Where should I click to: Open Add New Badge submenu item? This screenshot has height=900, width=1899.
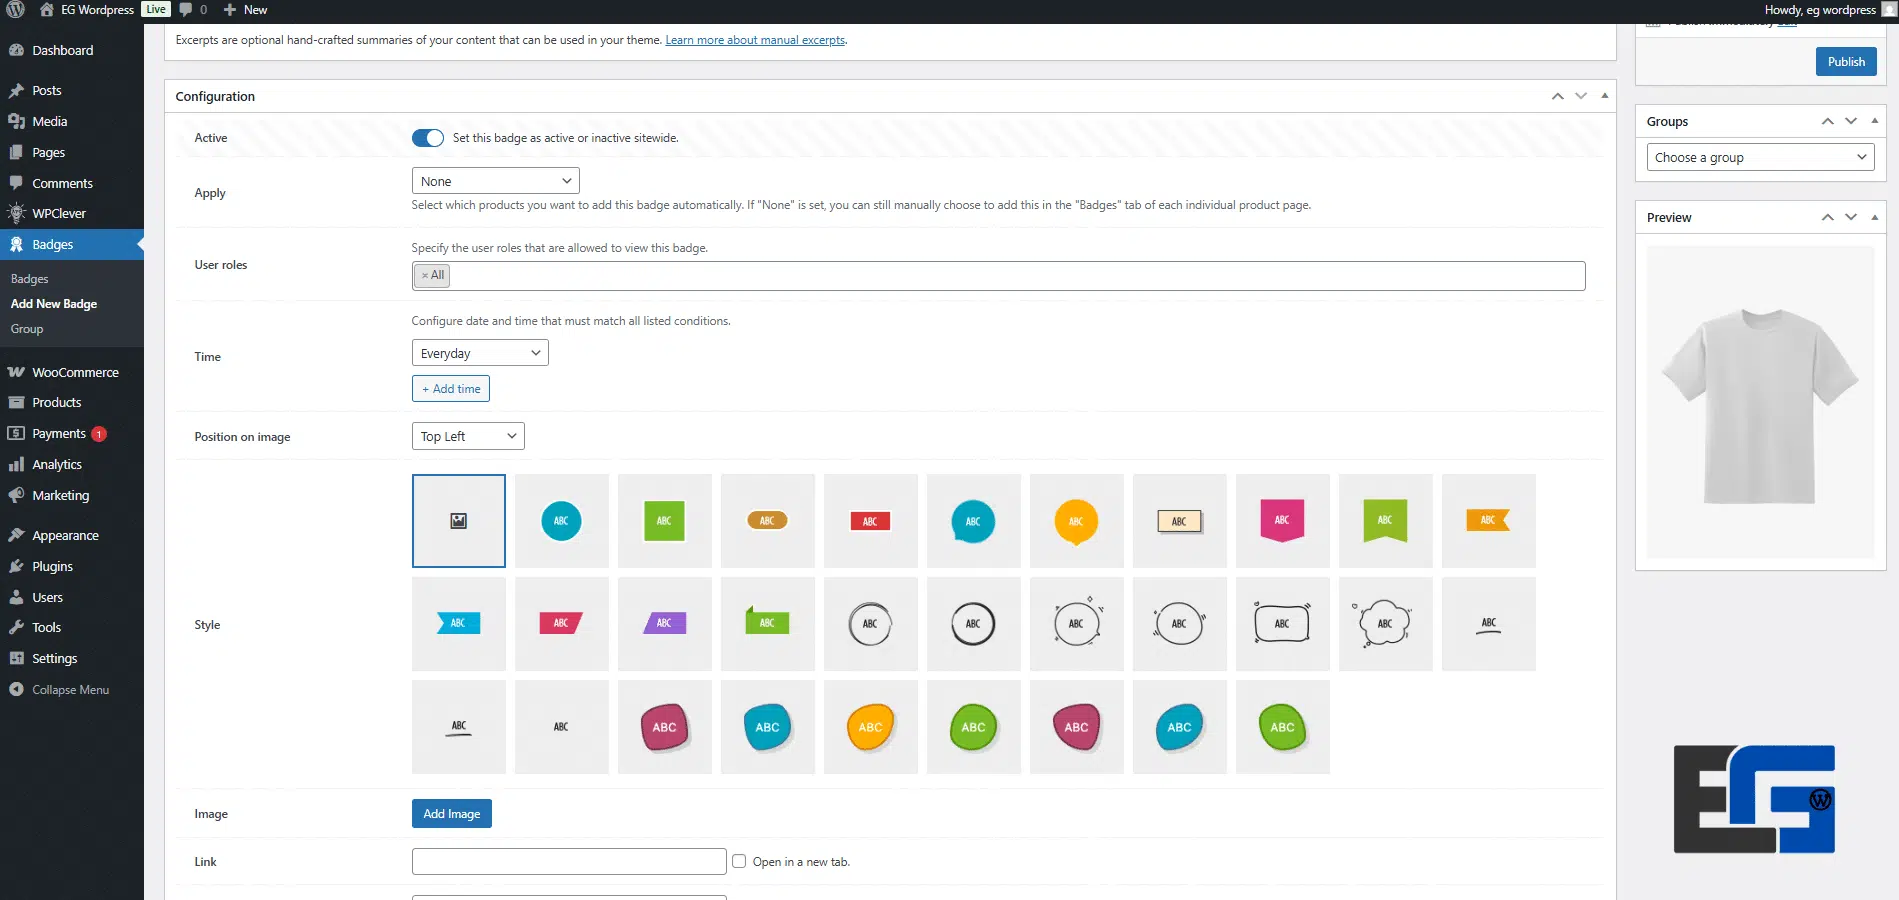[x=54, y=303]
